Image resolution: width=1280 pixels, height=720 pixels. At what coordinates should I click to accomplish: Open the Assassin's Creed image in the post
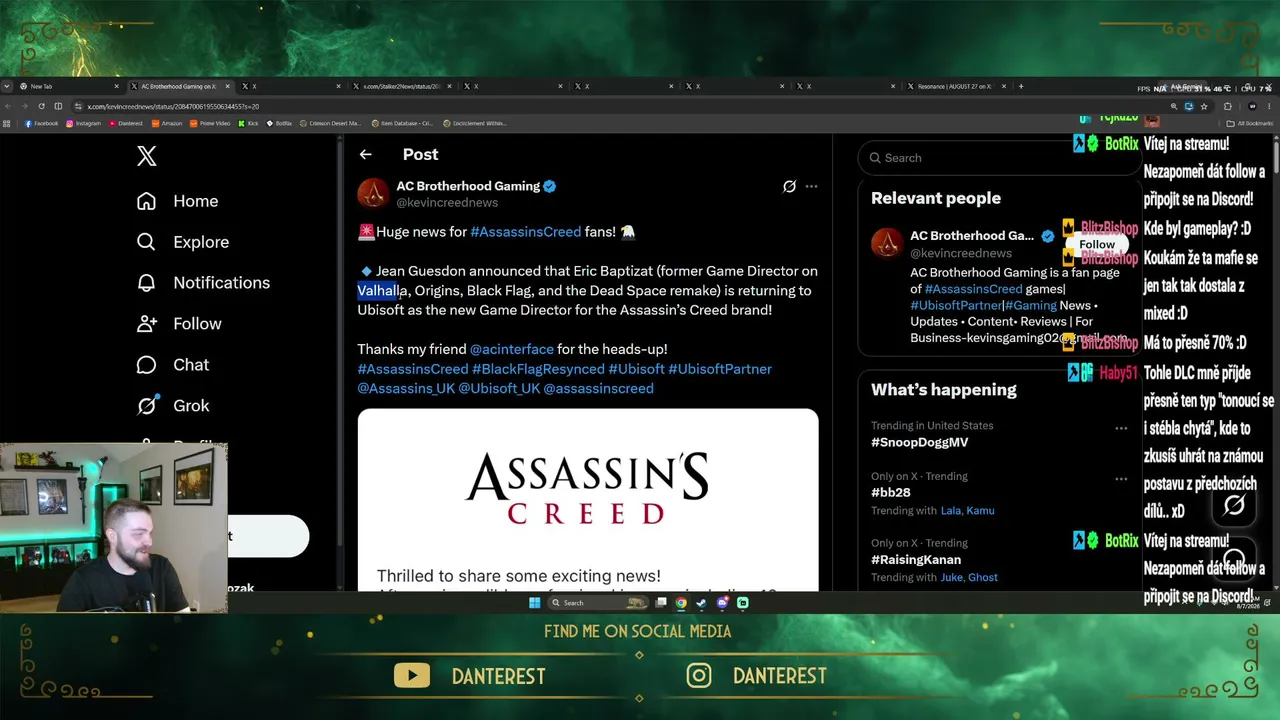588,498
